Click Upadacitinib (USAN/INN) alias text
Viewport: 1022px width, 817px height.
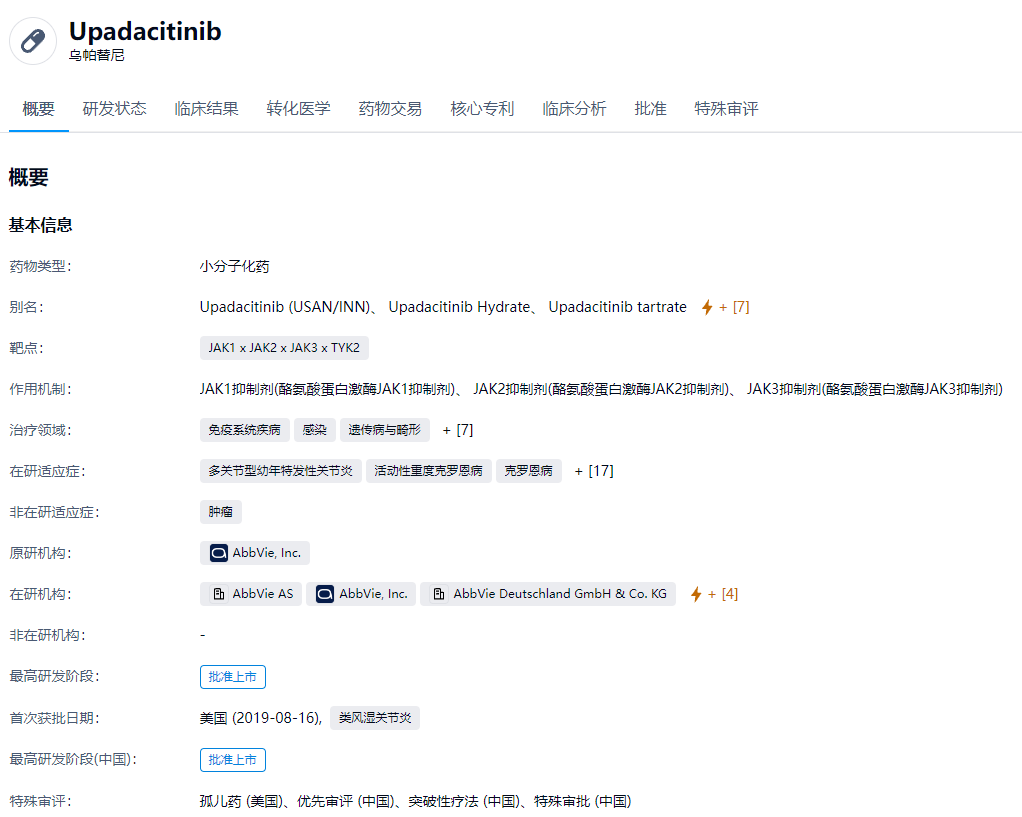285,307
